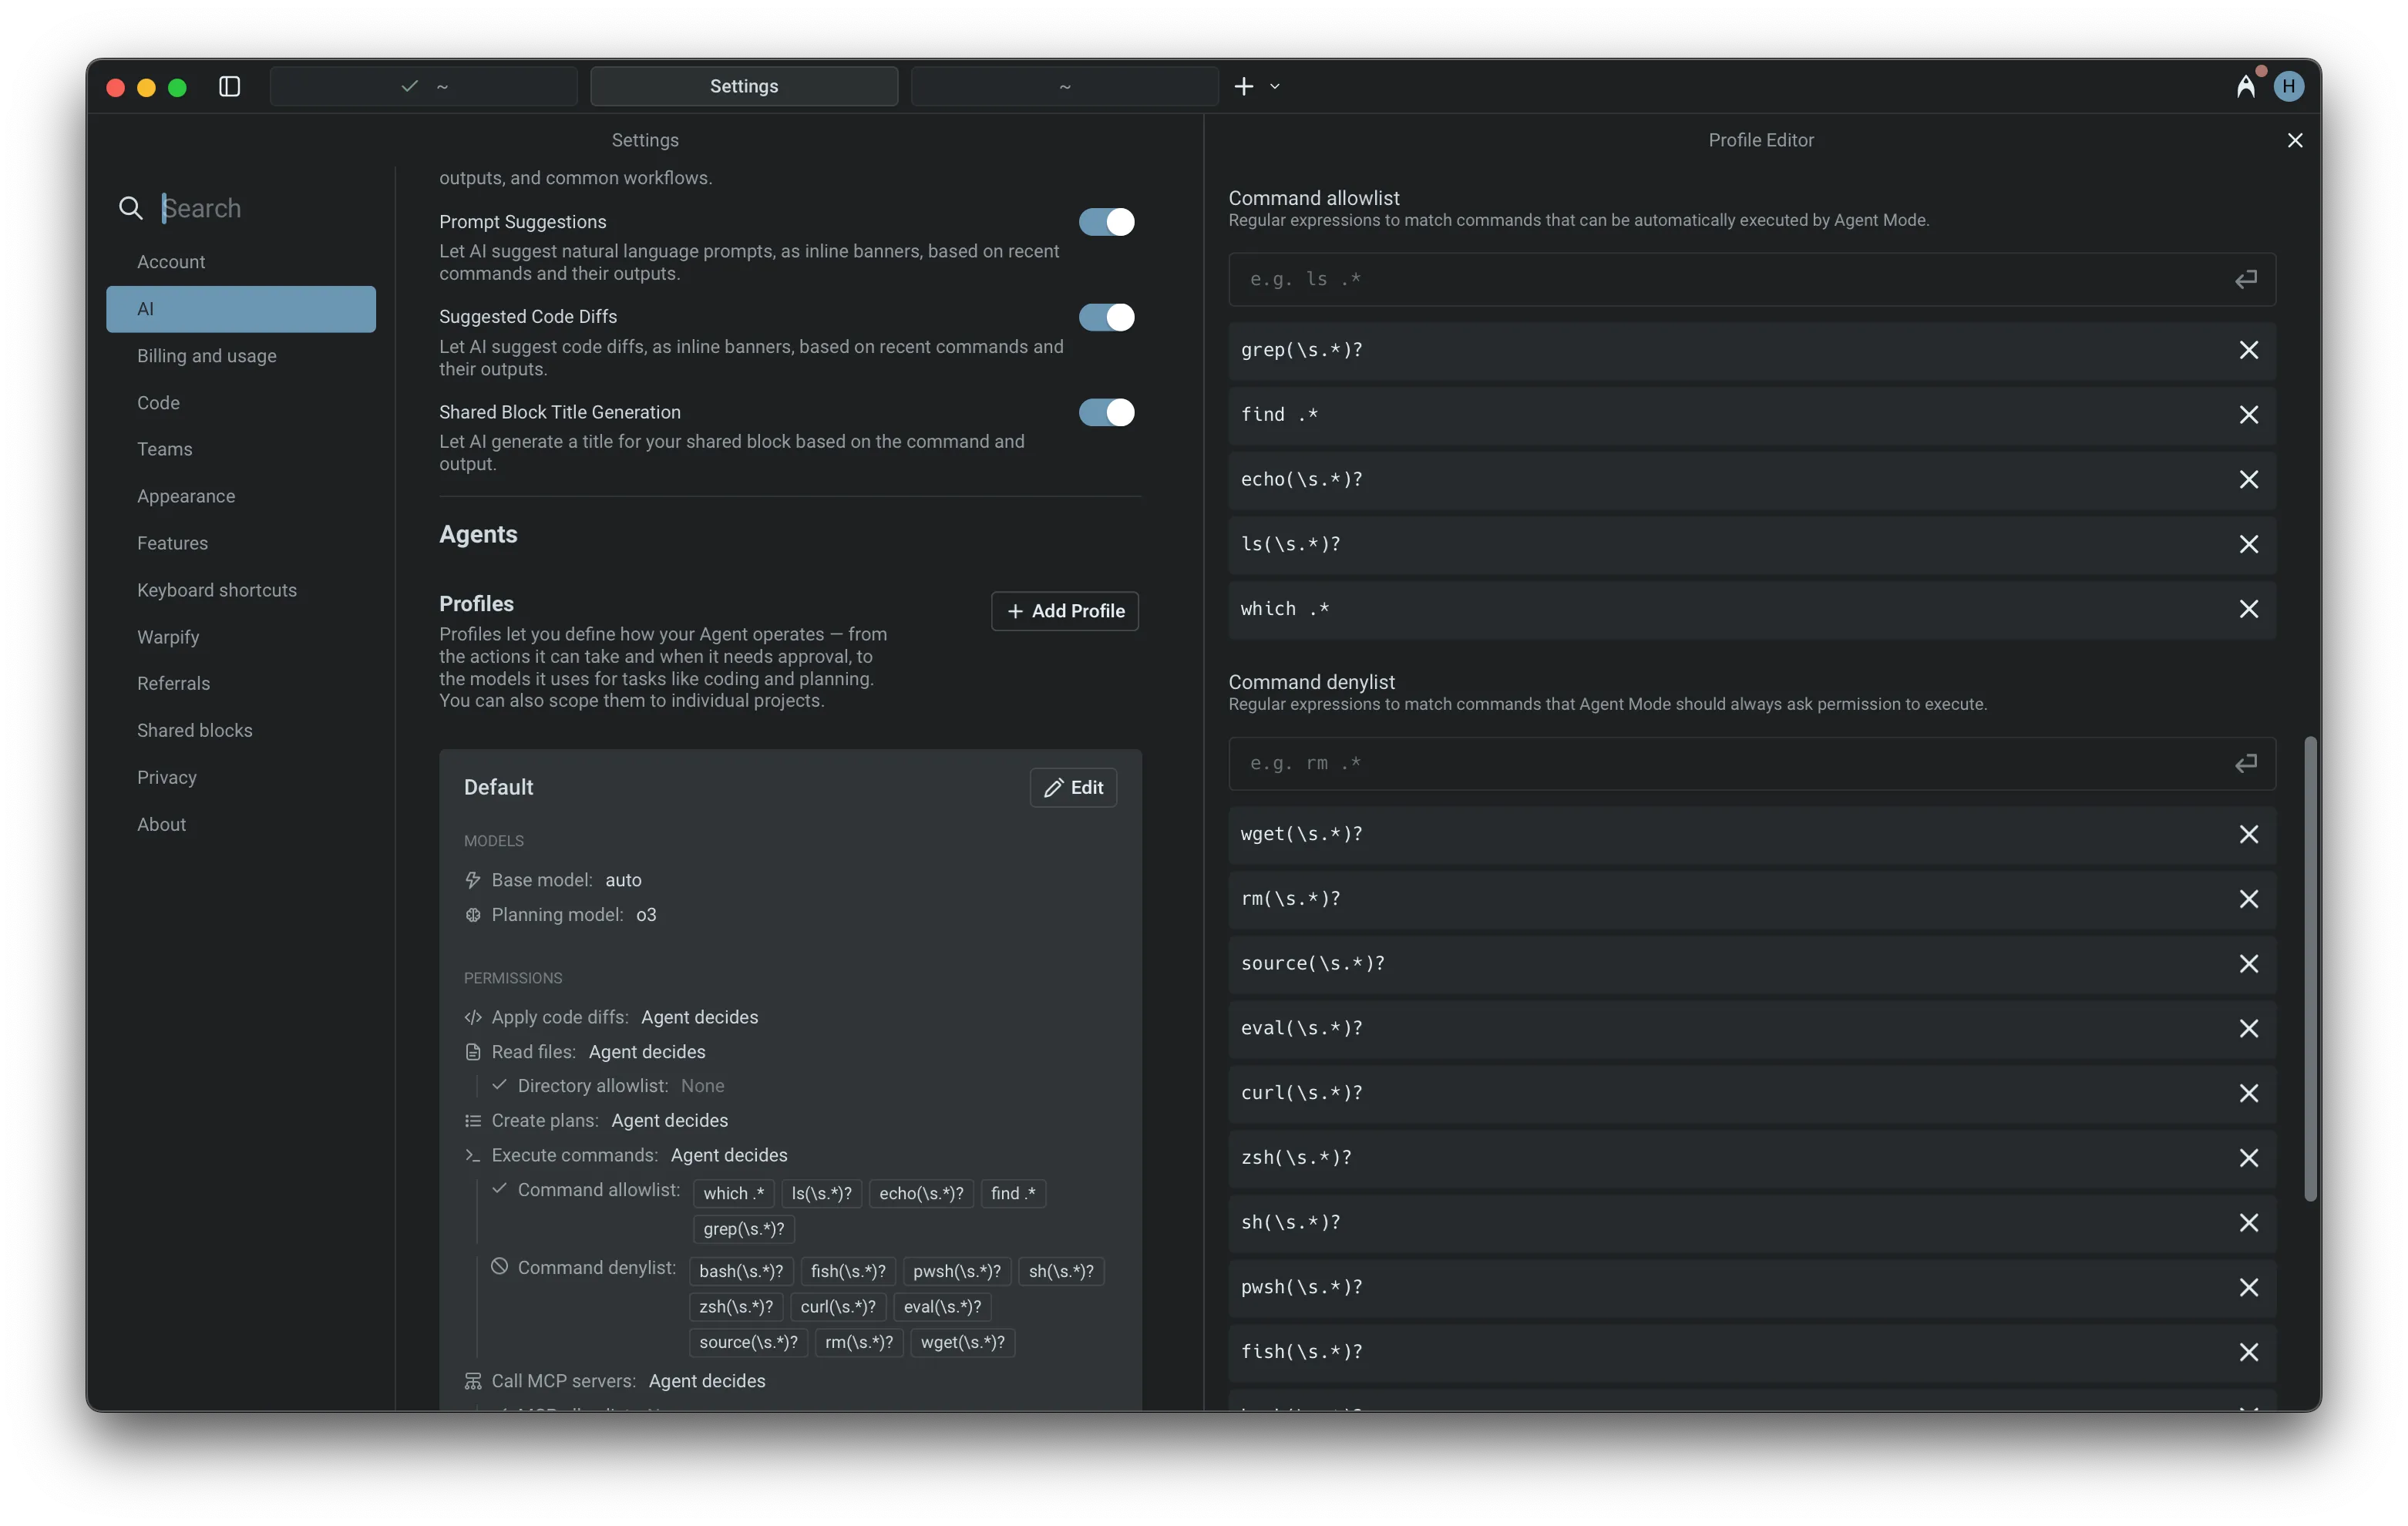Click the plus button to open a new tab
Screen dimensions: 2408x1526
click(x=1243, y=86)
